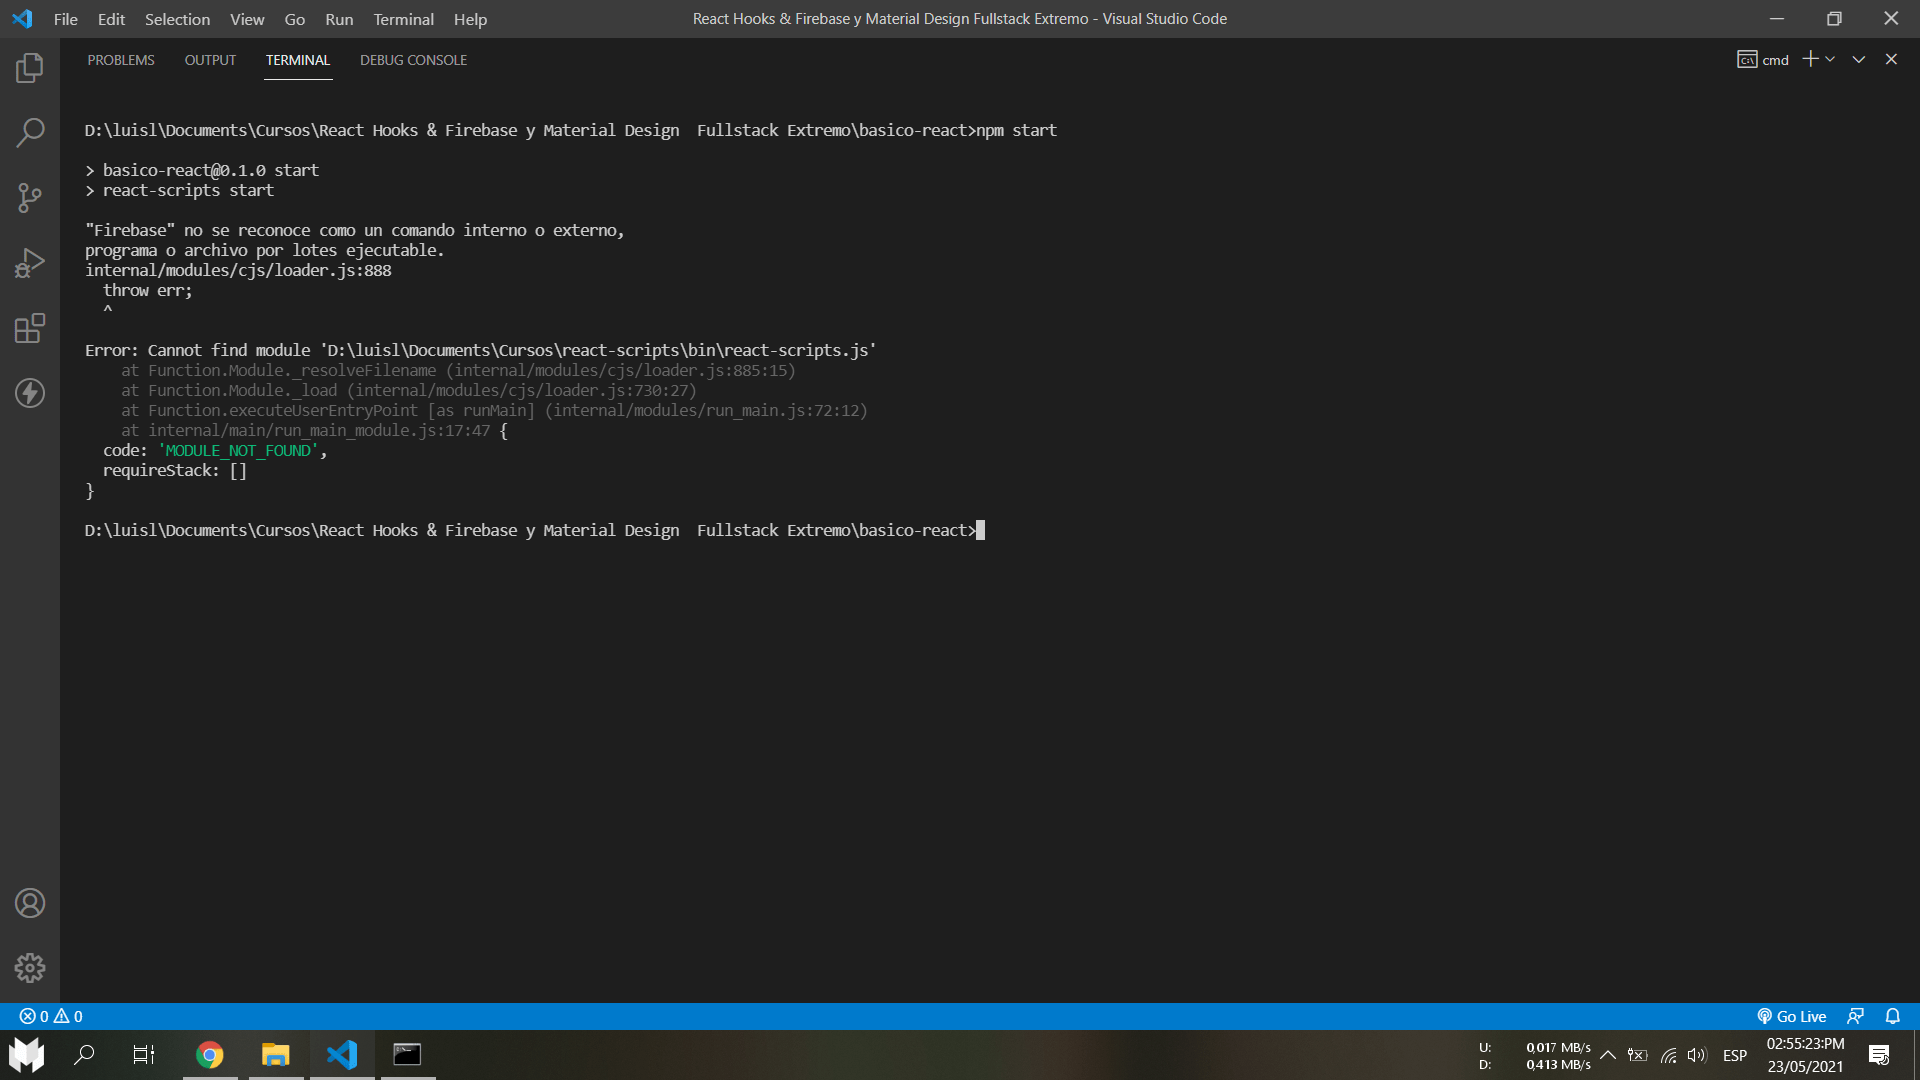Open the volume control in tray
The image size is (1920, 1080).
click(1697, 1055)
